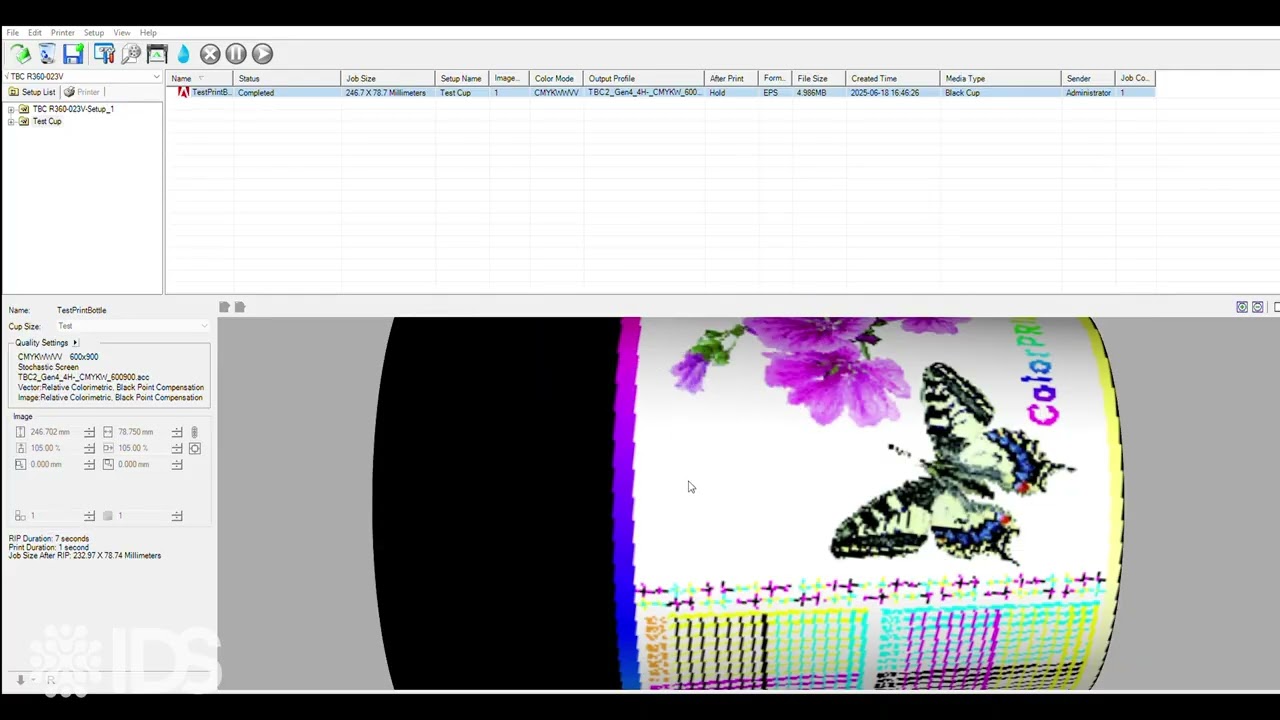Click the Sender column header
The height and width of the screenshot is (720, 1280).
(1088, 78)
